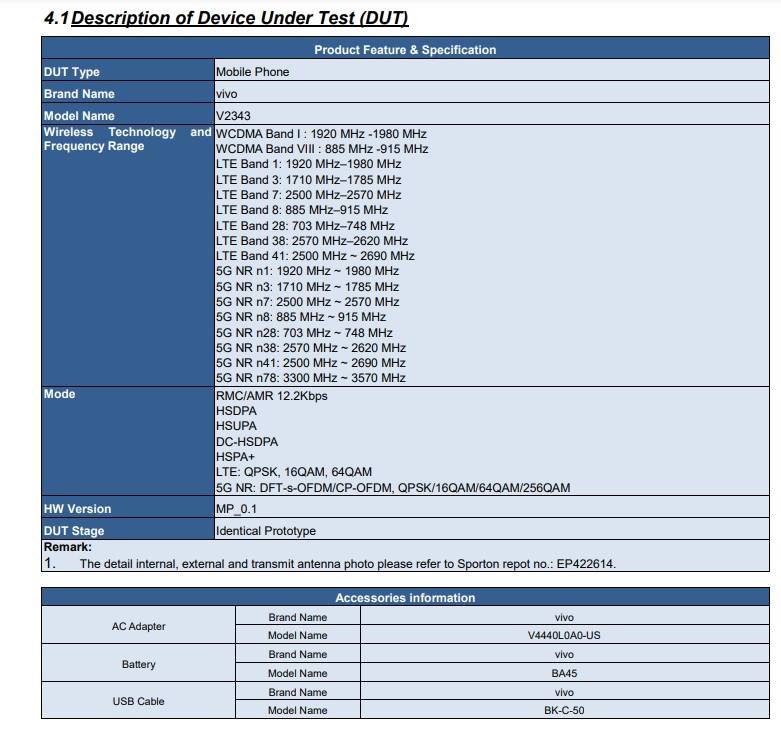Select the "HSUPA" mode entry
Screen dimensions: 781x730
point(236,426)
